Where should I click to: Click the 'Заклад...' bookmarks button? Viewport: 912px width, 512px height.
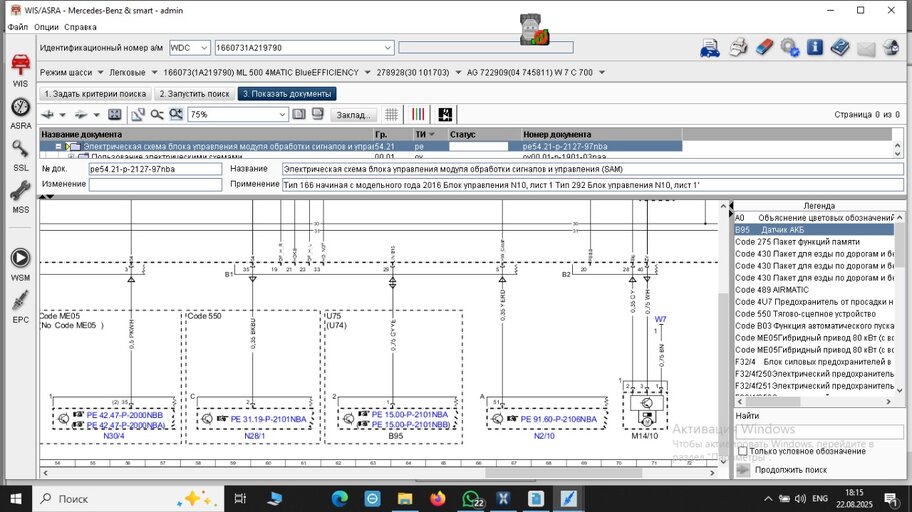pos(353,115)
